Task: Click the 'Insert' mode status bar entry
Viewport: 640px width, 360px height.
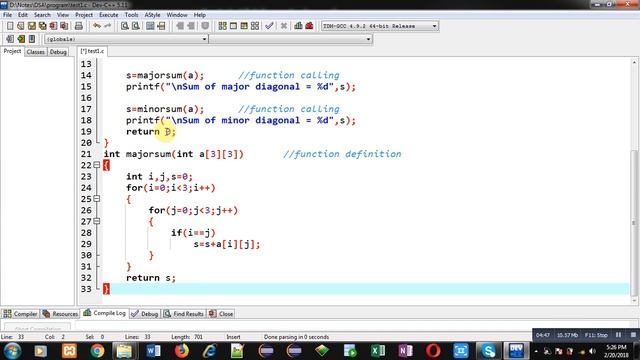Action: point(233,337)
